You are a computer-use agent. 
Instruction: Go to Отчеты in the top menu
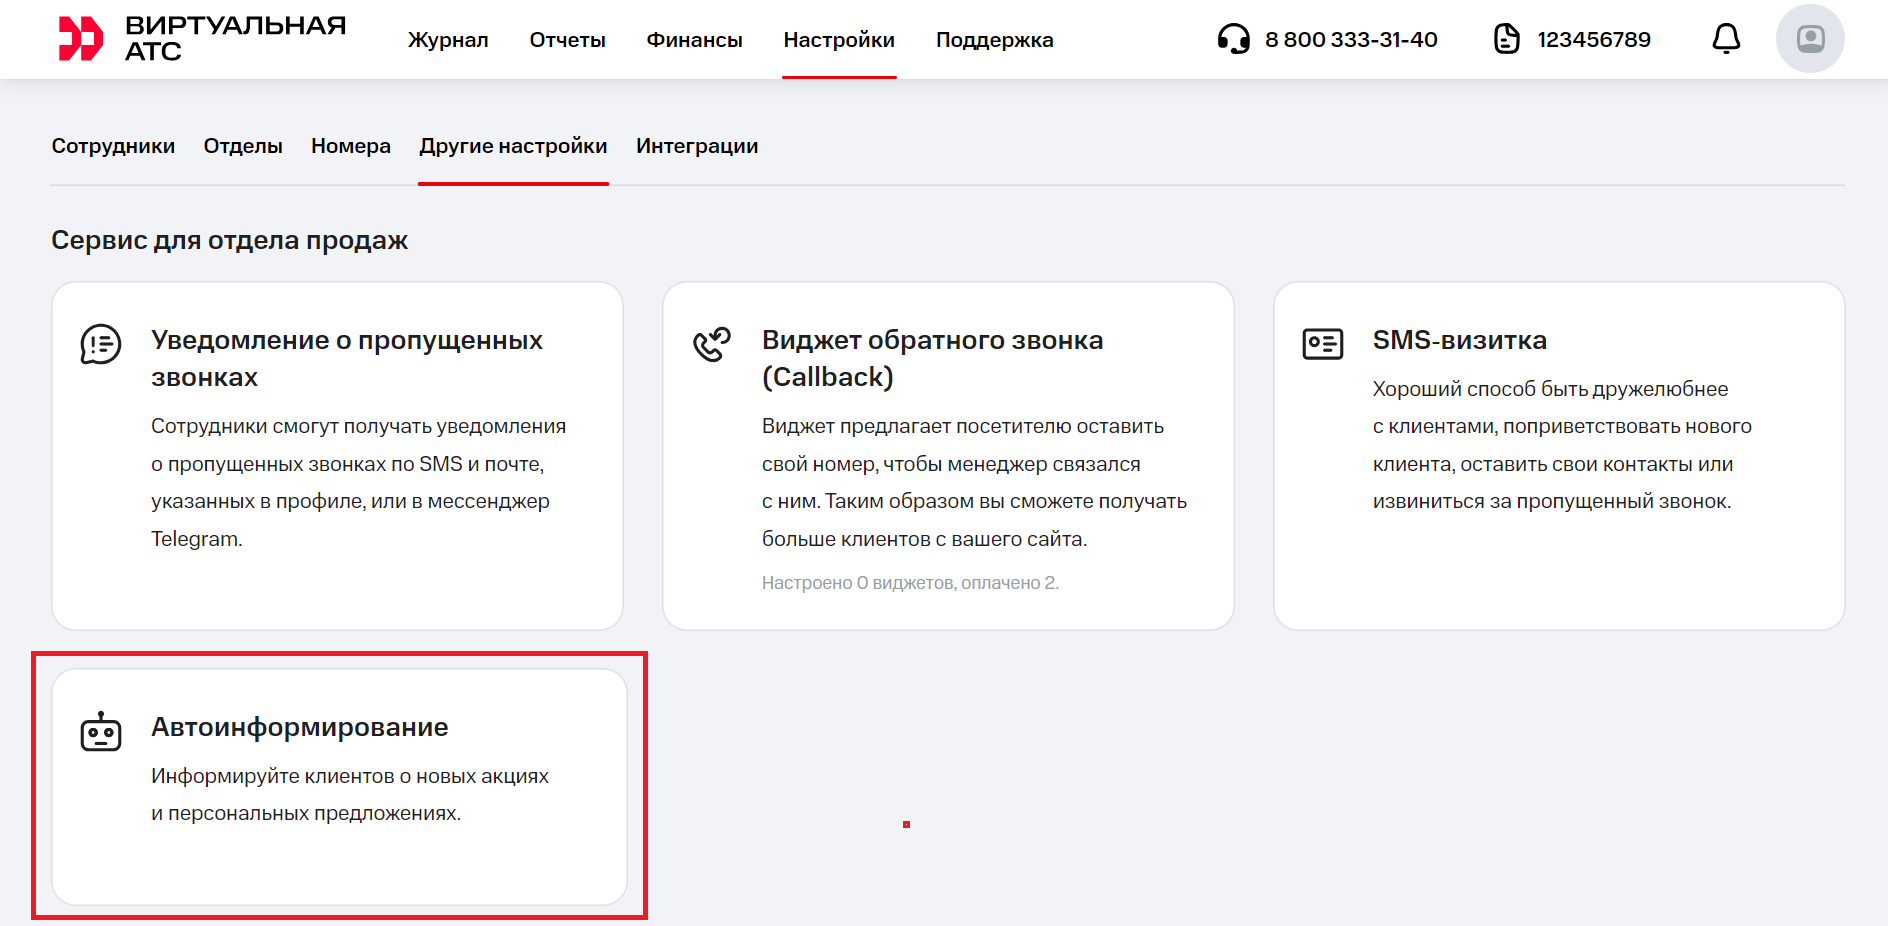point(567,40)
